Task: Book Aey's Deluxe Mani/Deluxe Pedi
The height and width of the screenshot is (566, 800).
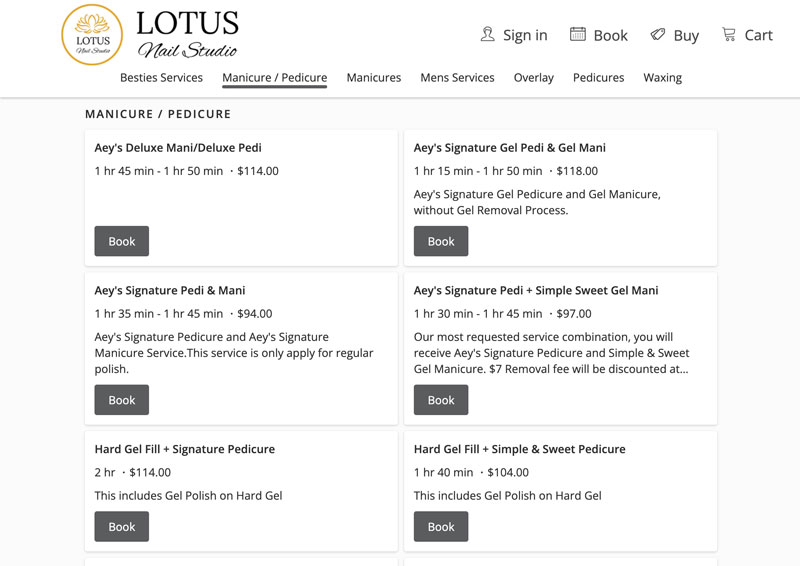Action: pyautogui.click(x=121, y=241)
